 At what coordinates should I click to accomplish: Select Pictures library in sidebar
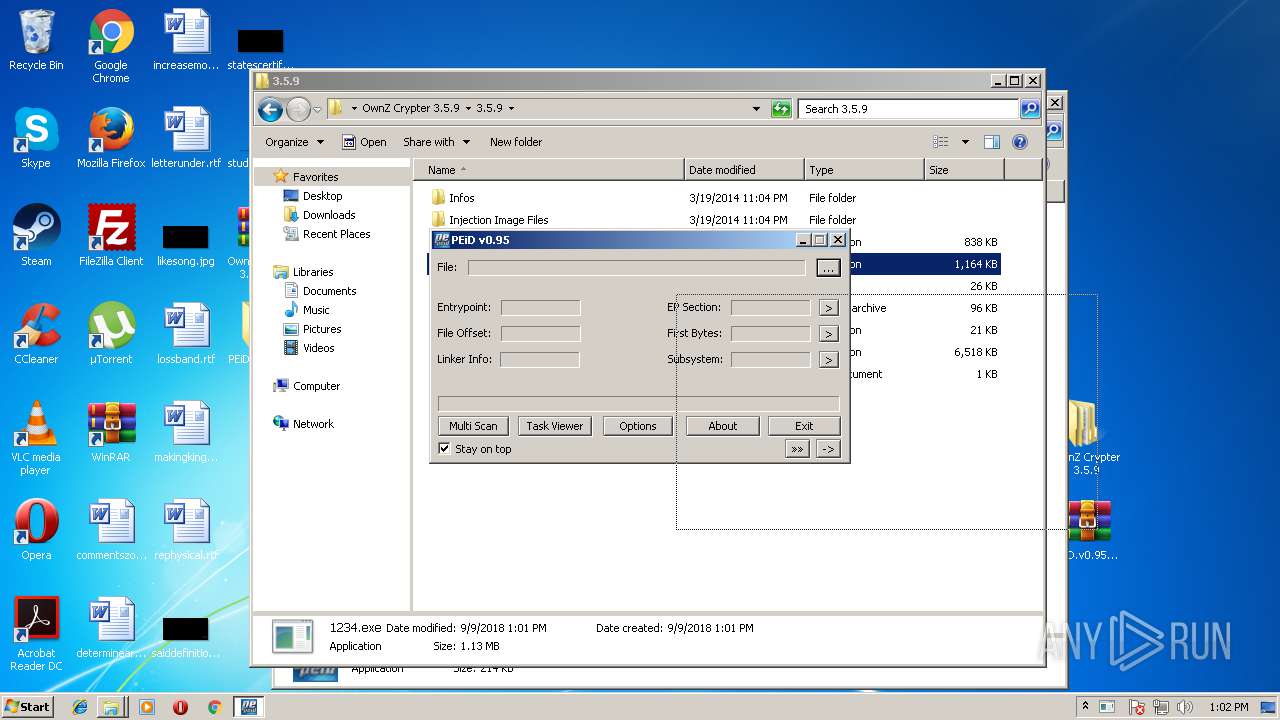pos(322,329)
